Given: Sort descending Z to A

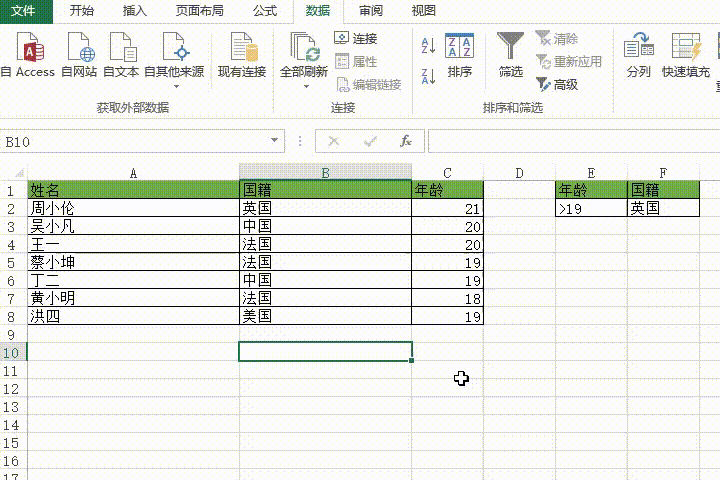Looking at the screenshot, I should point(428,76).
